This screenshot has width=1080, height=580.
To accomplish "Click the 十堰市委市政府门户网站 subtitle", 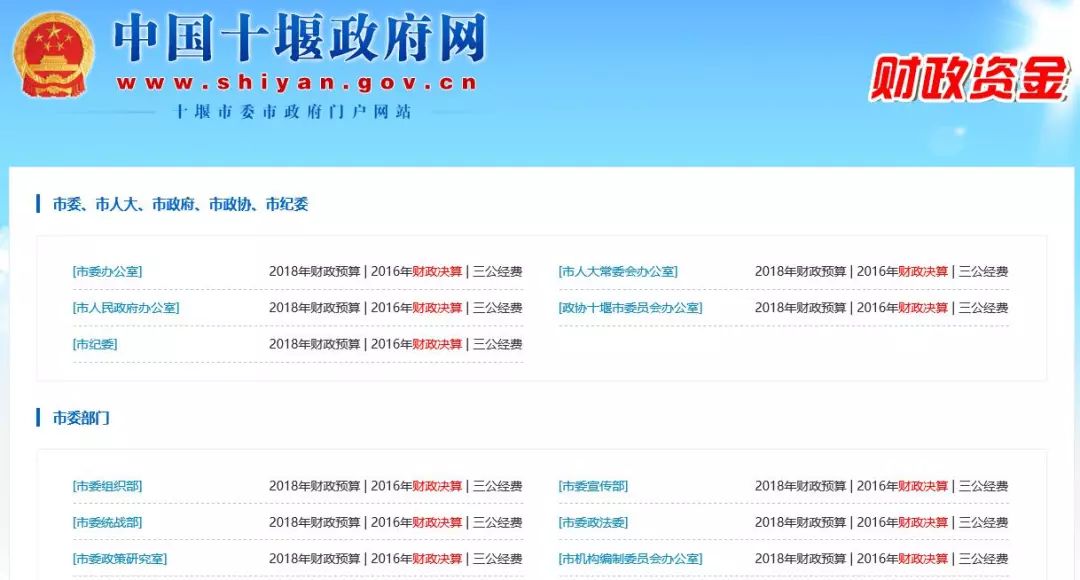I will (292, 112).
